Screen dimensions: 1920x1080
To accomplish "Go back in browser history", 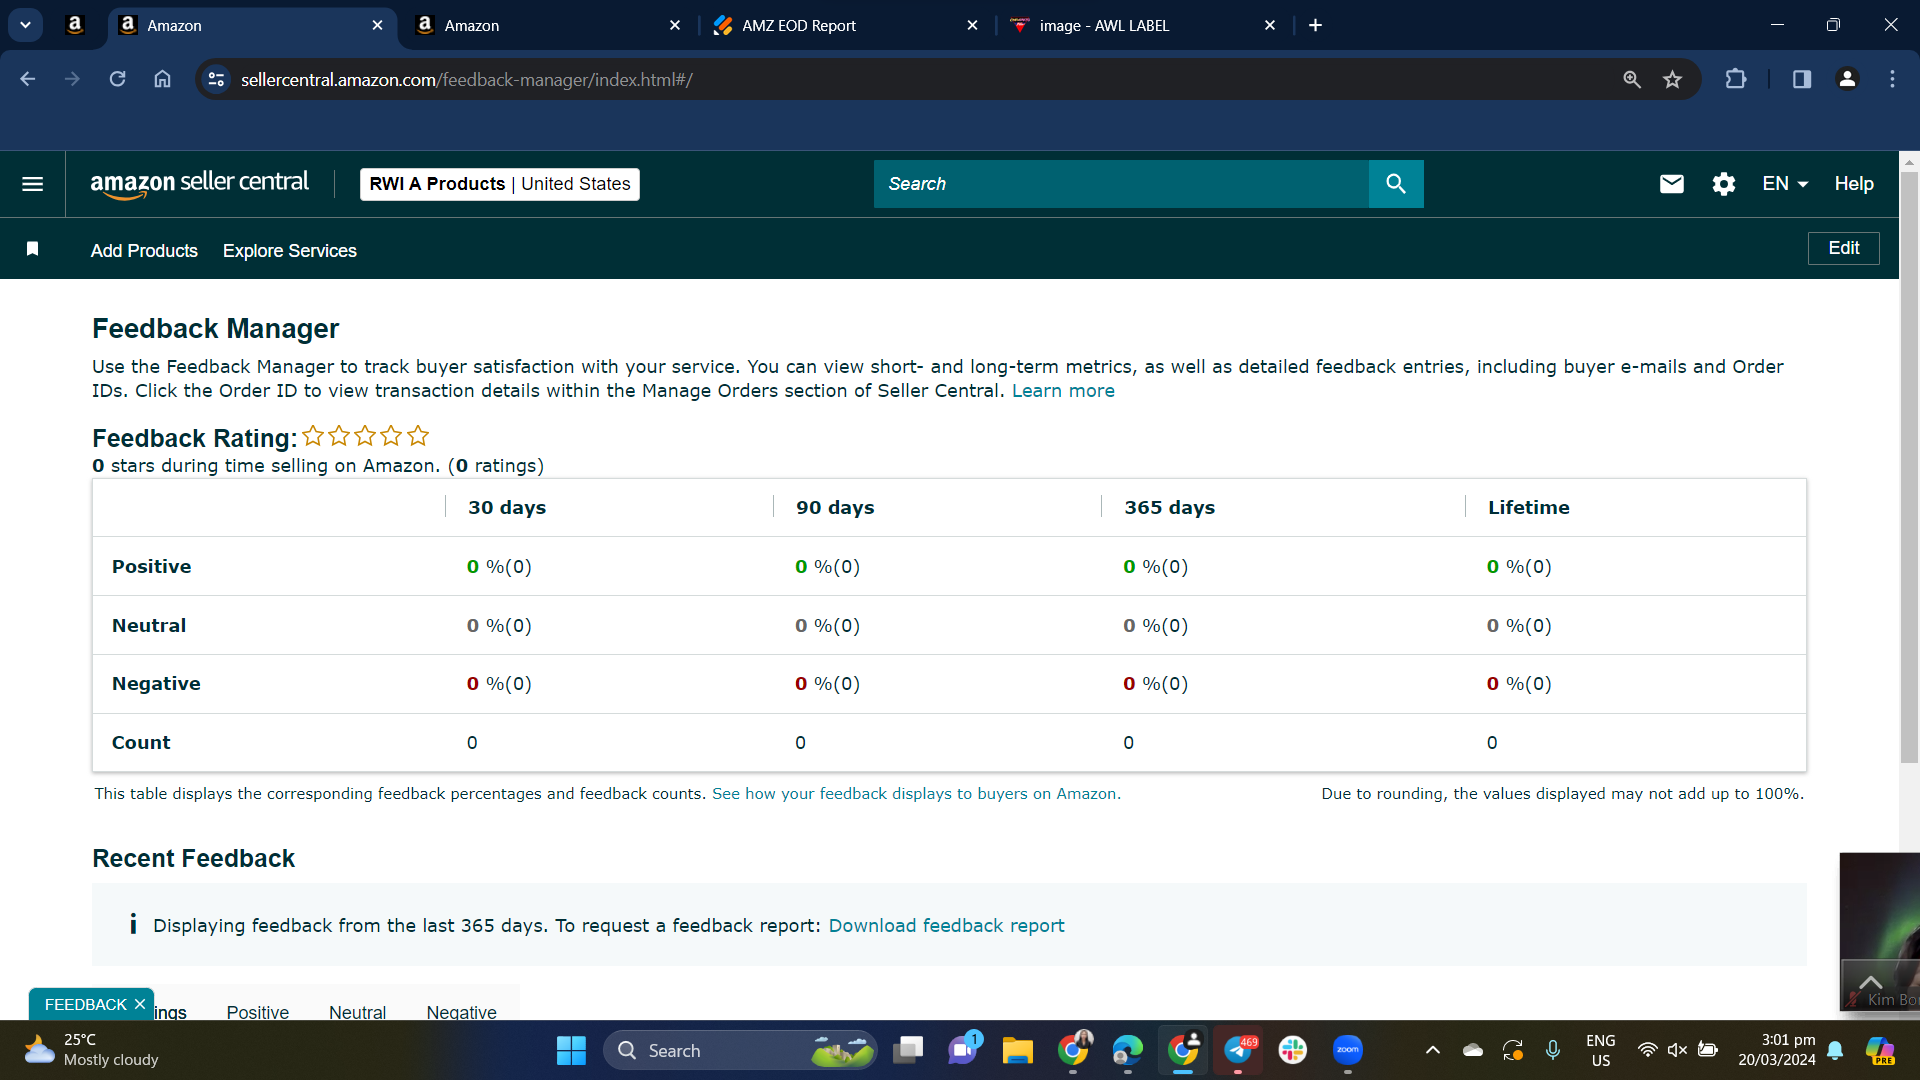I will click(27, 79).
